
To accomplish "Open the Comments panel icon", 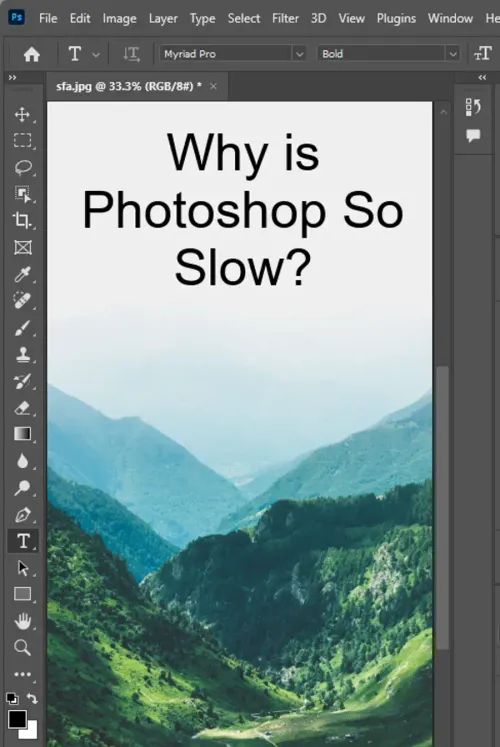I will pos(473,136).
